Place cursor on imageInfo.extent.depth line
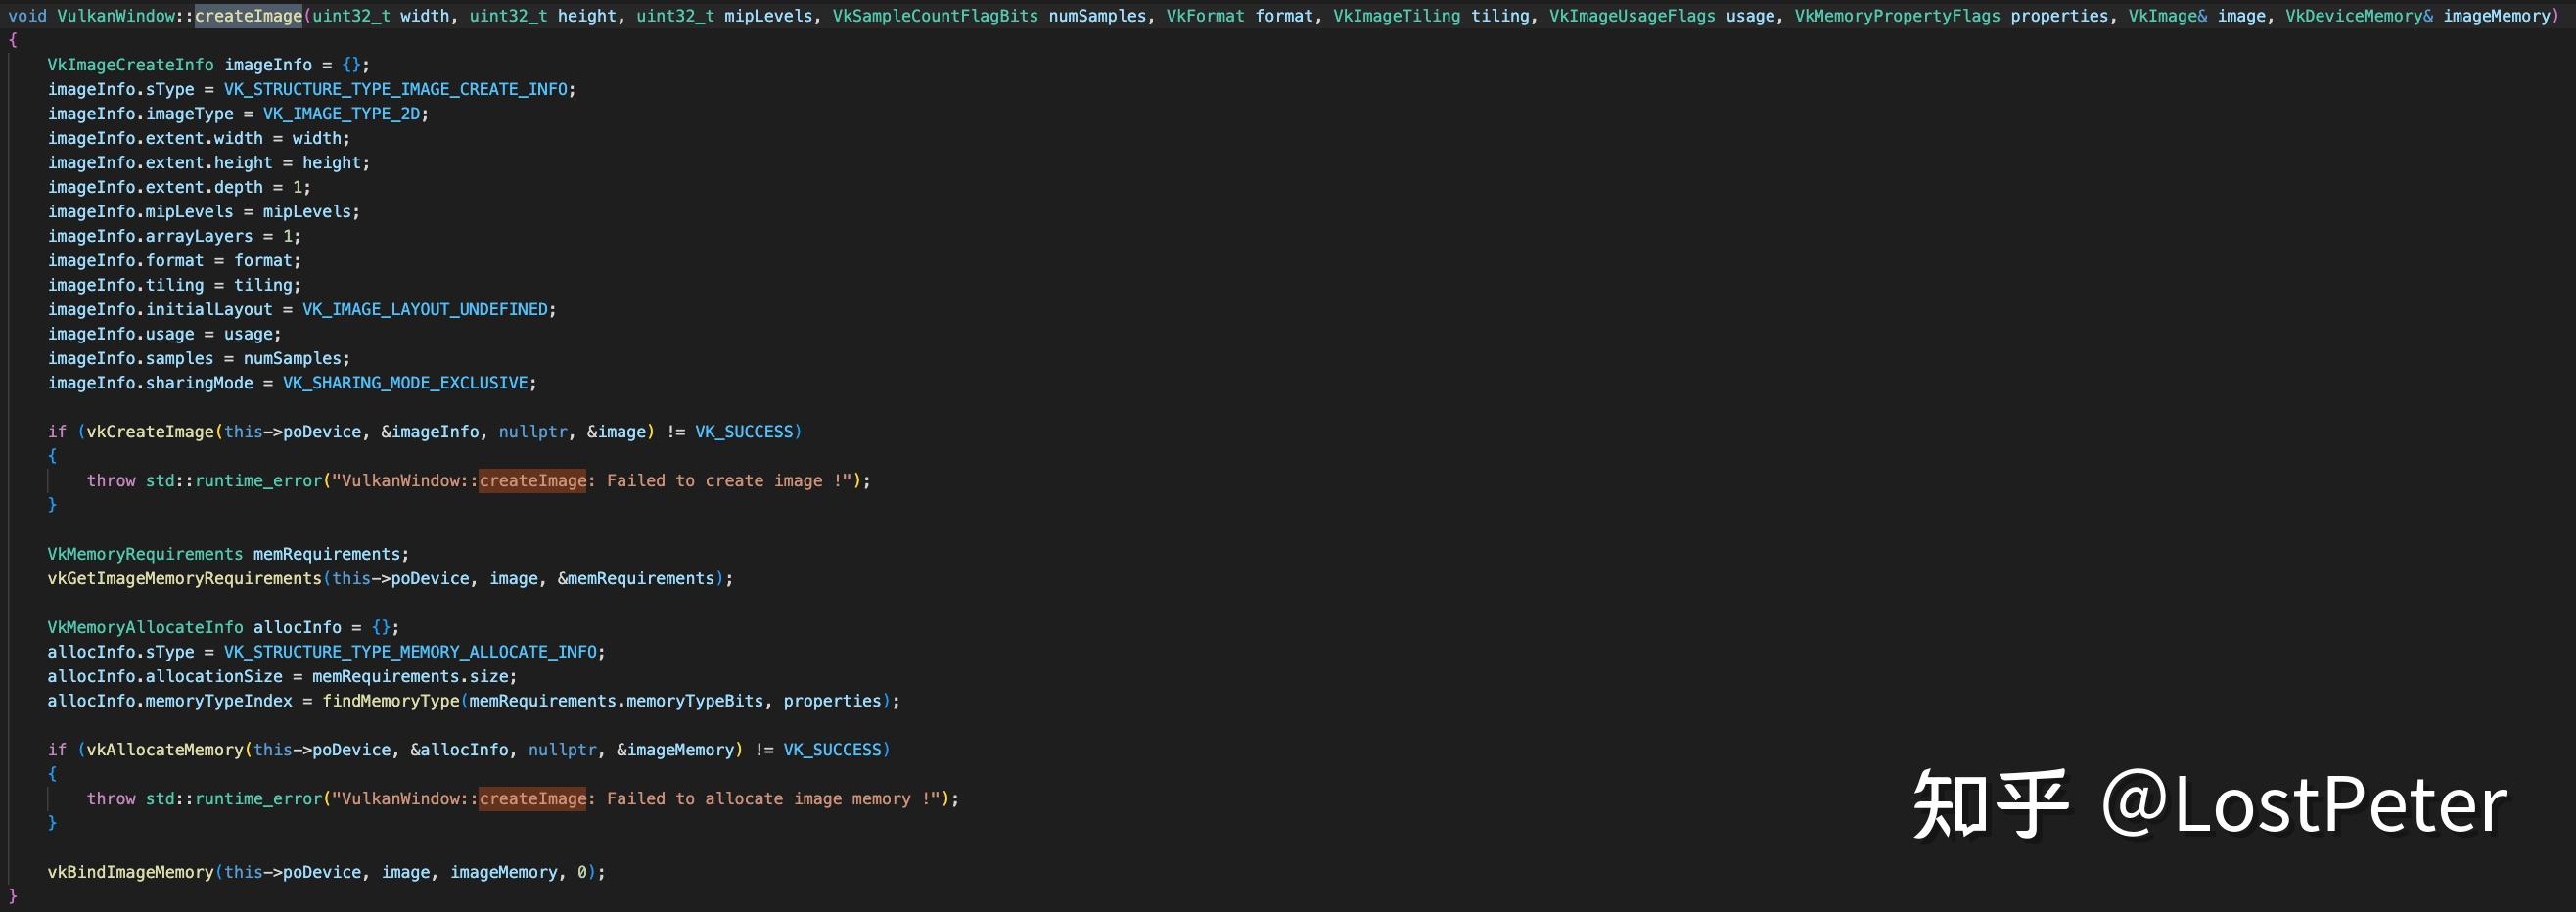 pyautogui.click(x=178, y=187)
